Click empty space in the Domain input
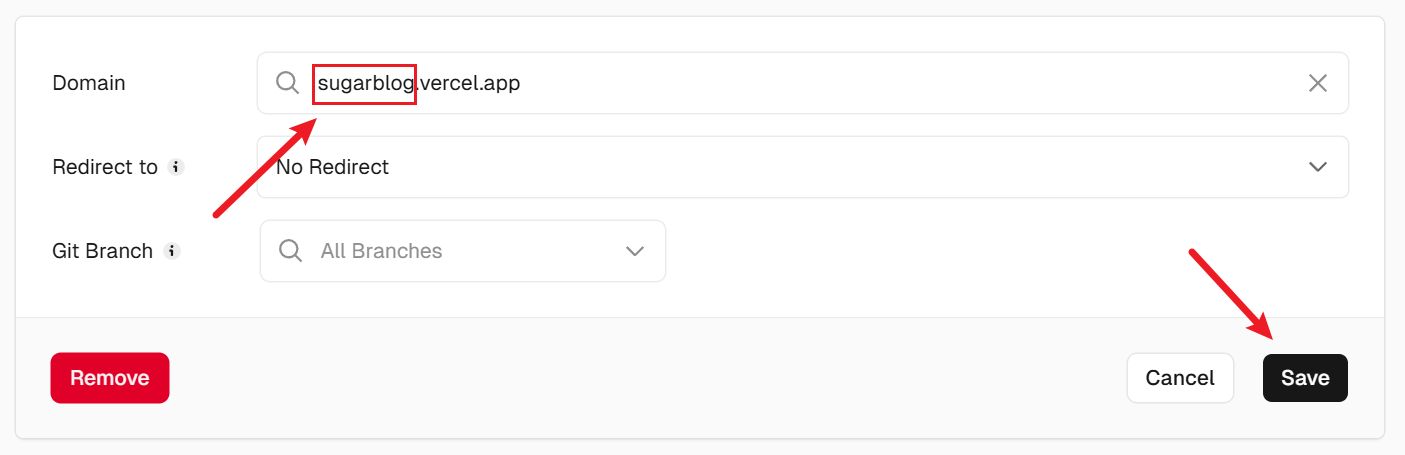The image size is (1405, 455). click(x=900, y=83)
